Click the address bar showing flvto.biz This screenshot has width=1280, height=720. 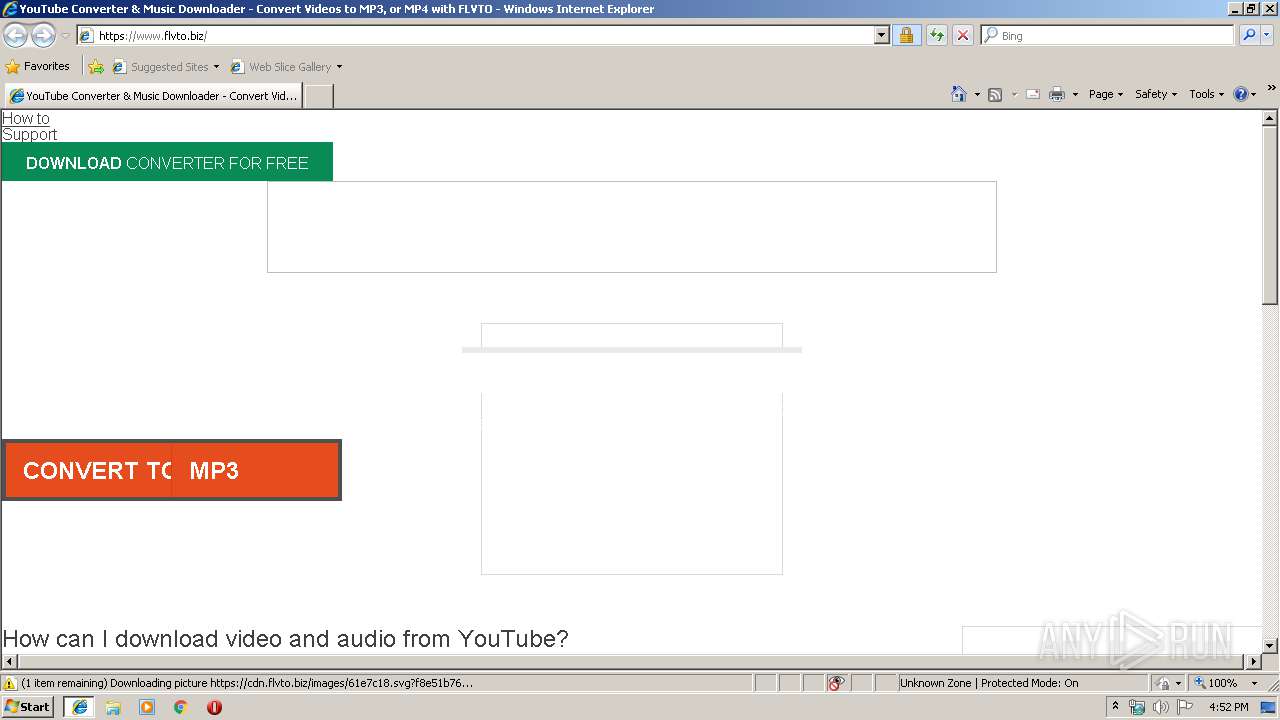(475, 35)
